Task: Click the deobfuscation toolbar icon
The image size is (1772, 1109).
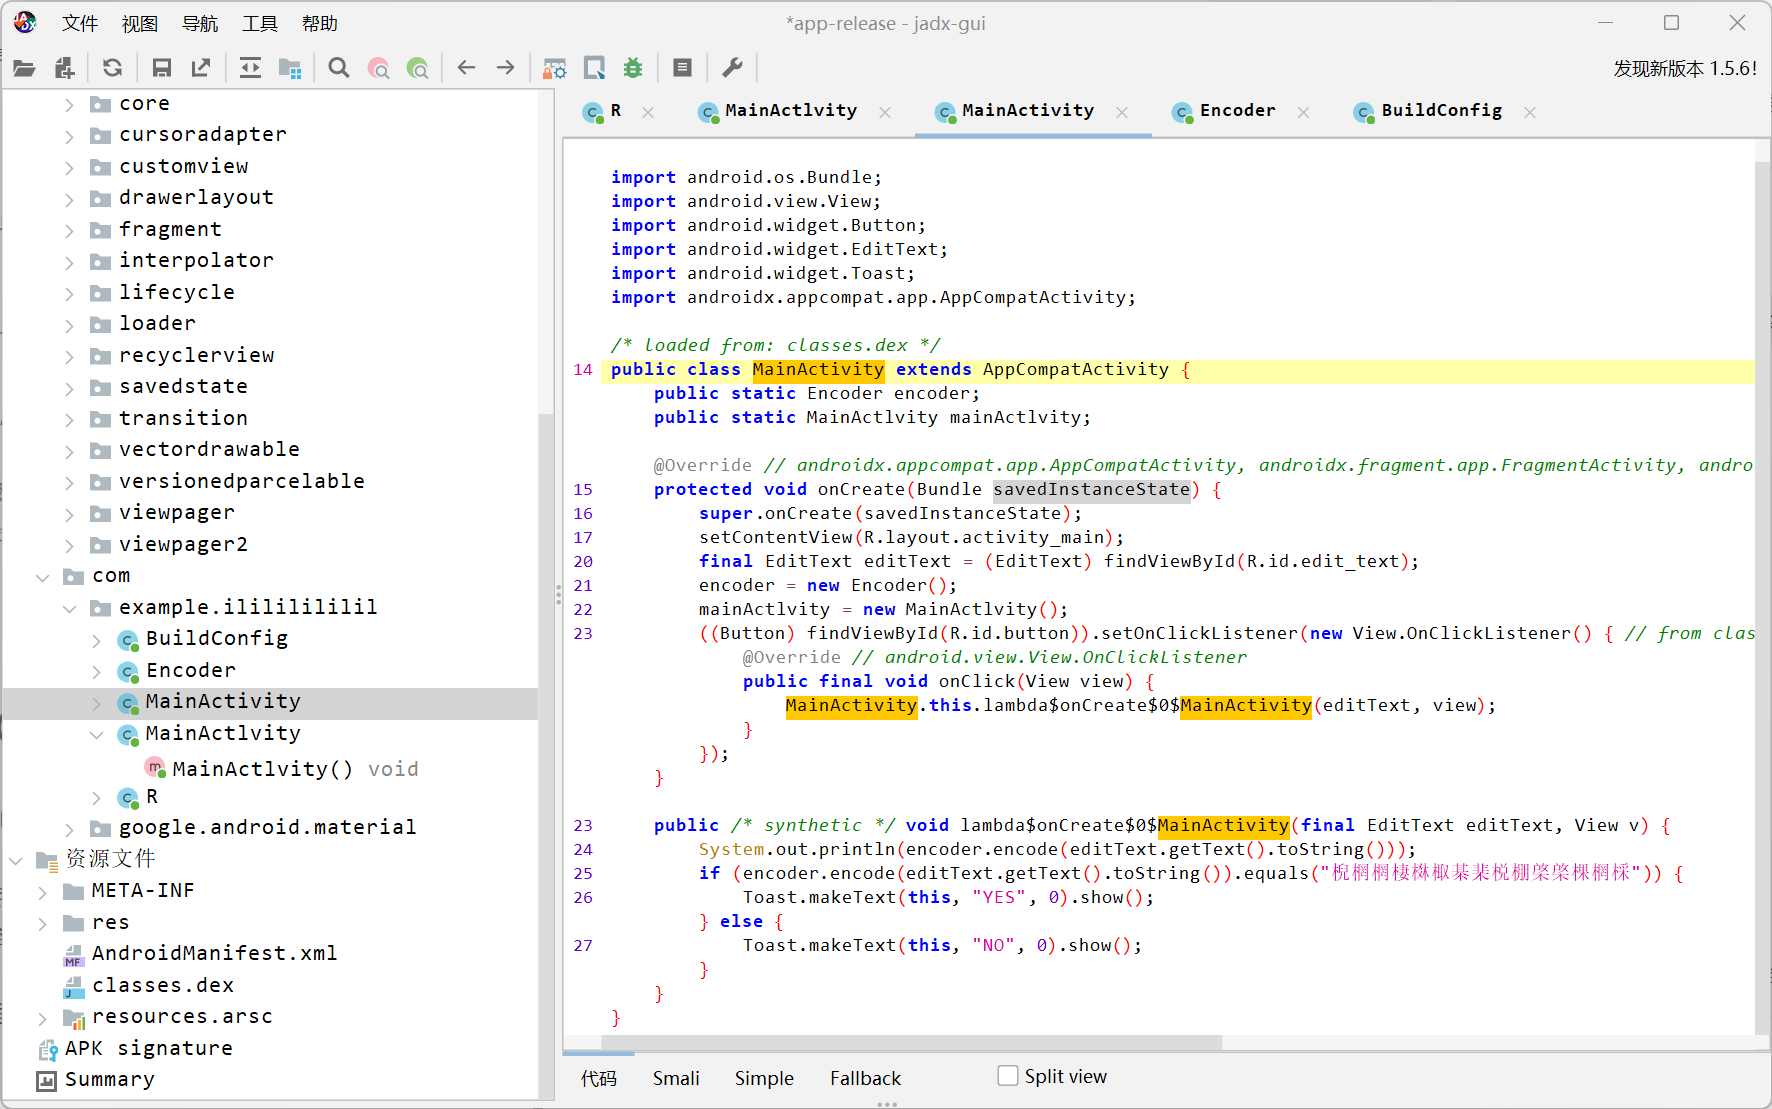Action: point(554,68)
